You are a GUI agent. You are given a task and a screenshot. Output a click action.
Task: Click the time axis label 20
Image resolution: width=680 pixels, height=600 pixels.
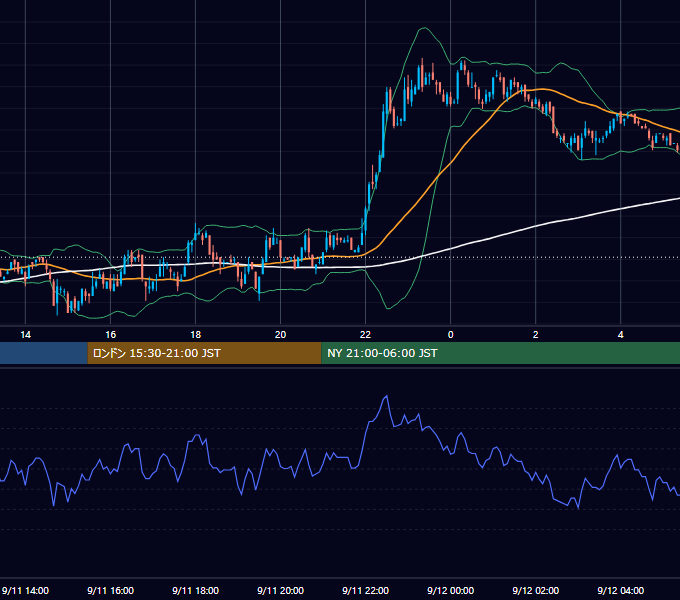click(281, 335)
